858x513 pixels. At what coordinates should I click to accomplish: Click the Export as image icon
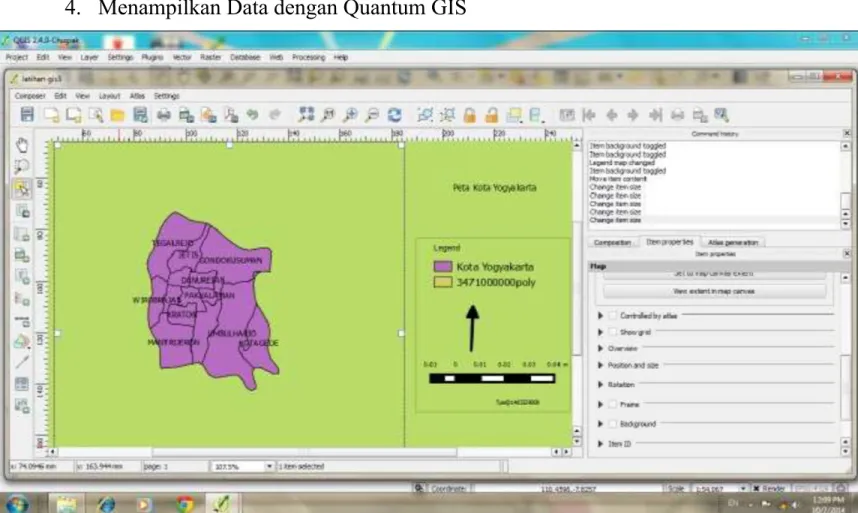186,115
